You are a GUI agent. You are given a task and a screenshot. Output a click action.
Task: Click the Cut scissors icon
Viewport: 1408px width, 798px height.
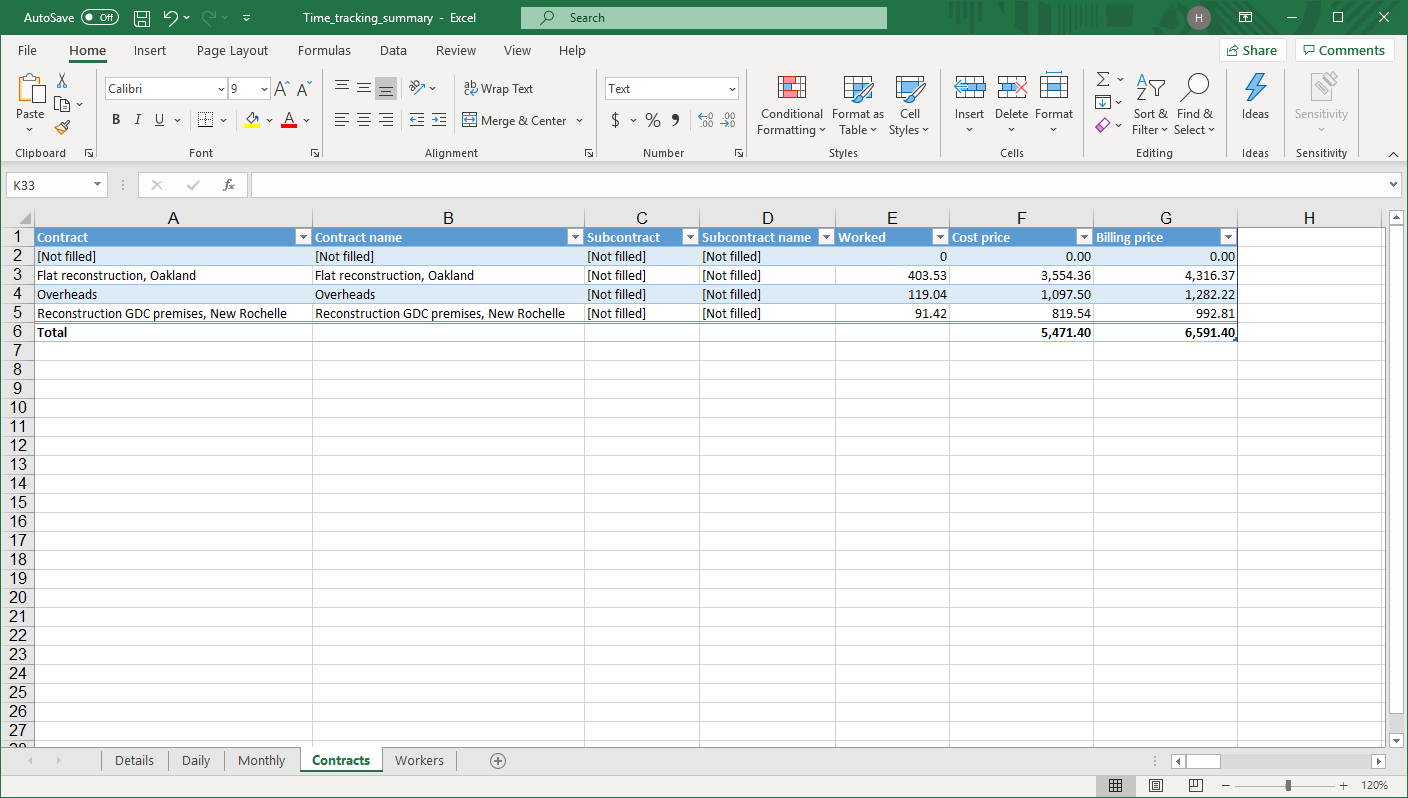point(62,81)
